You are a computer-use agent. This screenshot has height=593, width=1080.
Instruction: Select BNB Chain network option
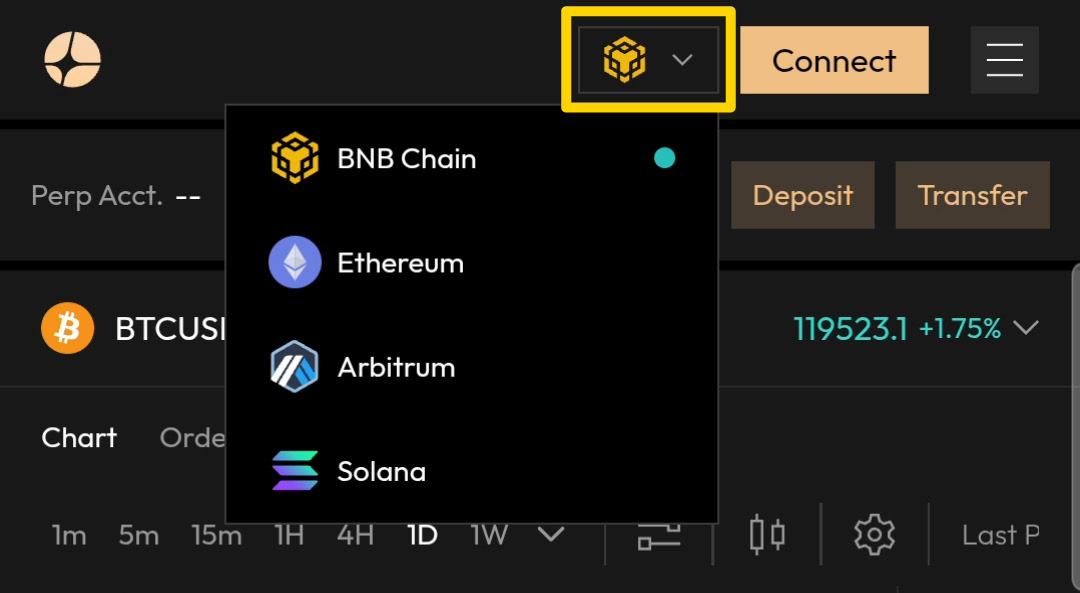click(406, 159)
